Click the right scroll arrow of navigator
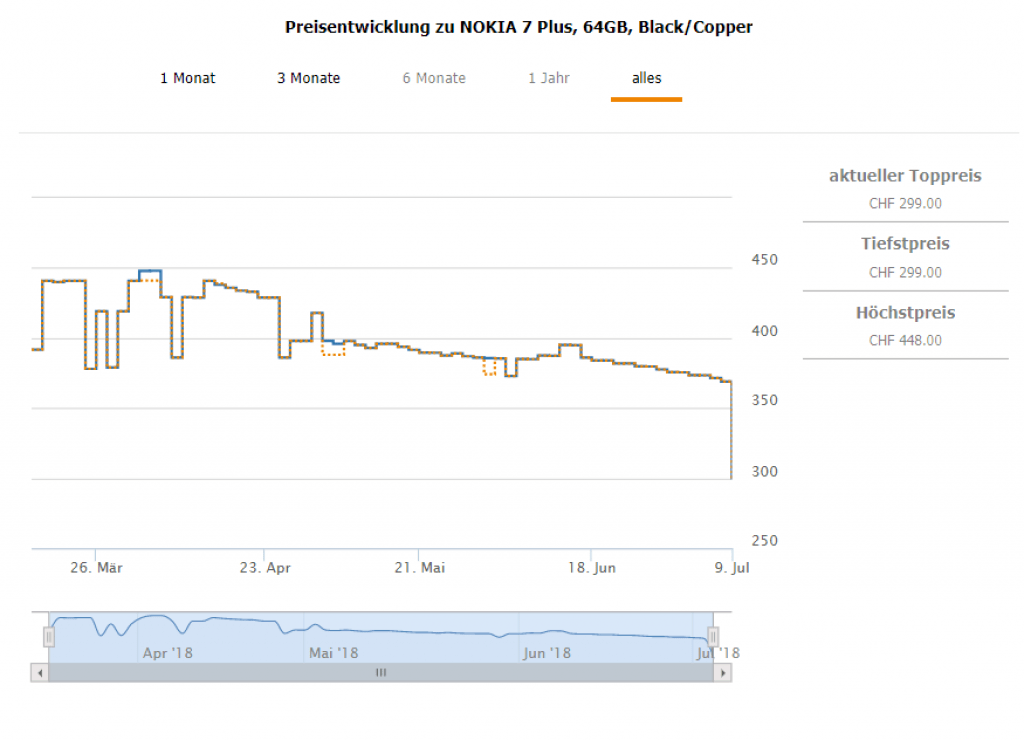 [x=723, y=673]
